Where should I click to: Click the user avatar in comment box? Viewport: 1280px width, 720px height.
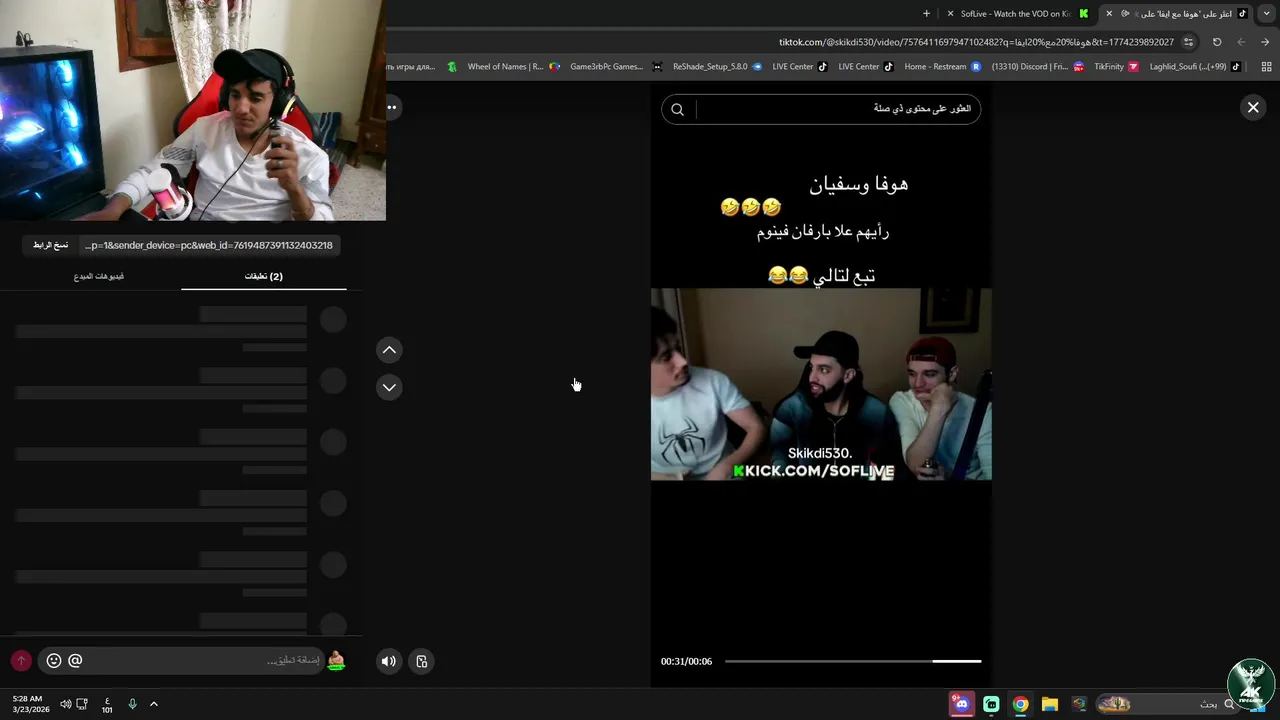336,661
